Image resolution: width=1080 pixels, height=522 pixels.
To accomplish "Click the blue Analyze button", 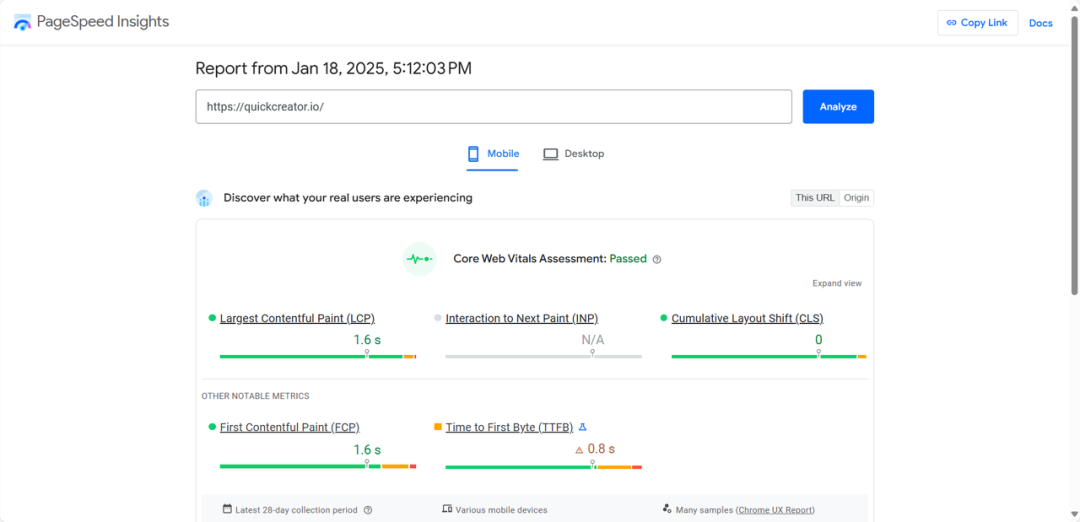I will (838, 107).
